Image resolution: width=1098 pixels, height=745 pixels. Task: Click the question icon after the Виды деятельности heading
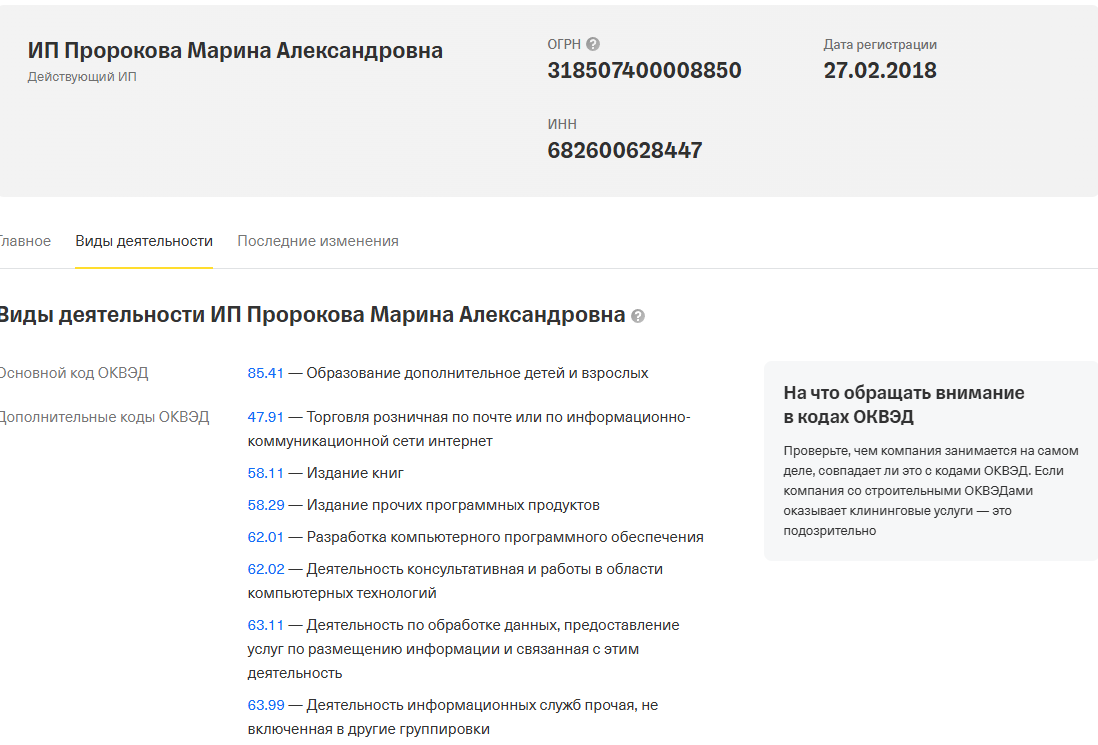(638, 316)
